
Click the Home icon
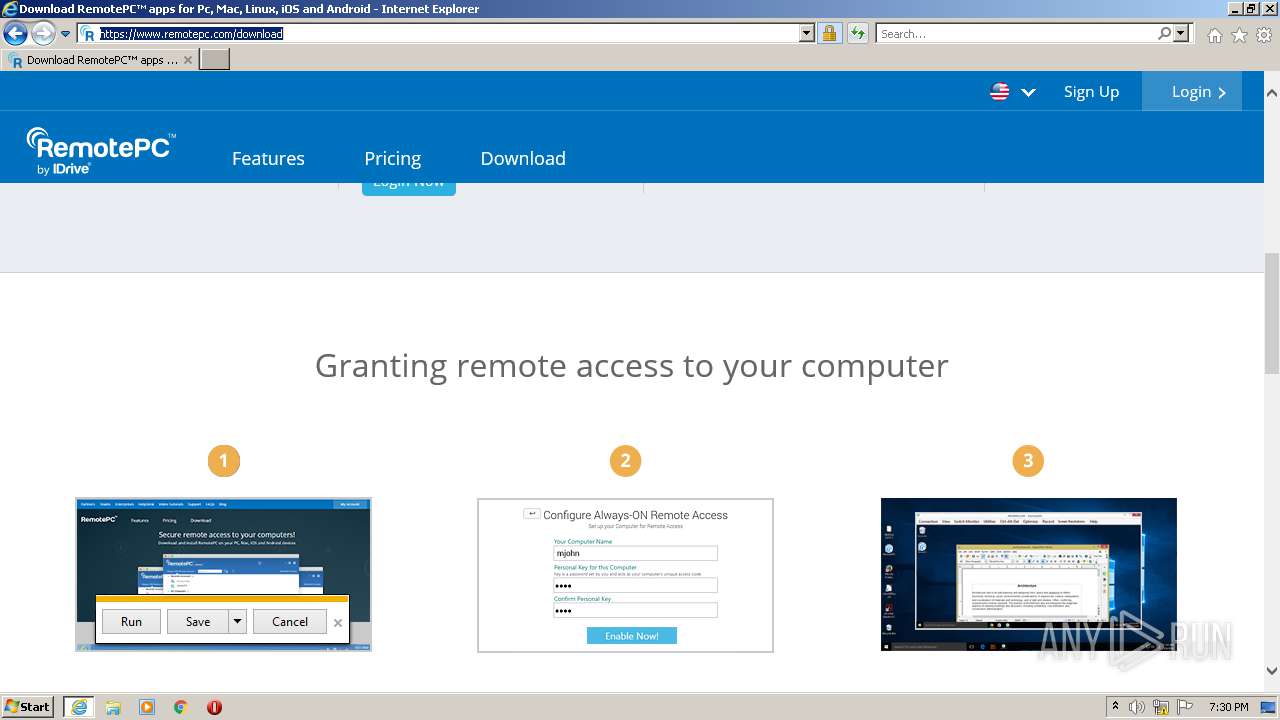click(x=1214, y=35)
